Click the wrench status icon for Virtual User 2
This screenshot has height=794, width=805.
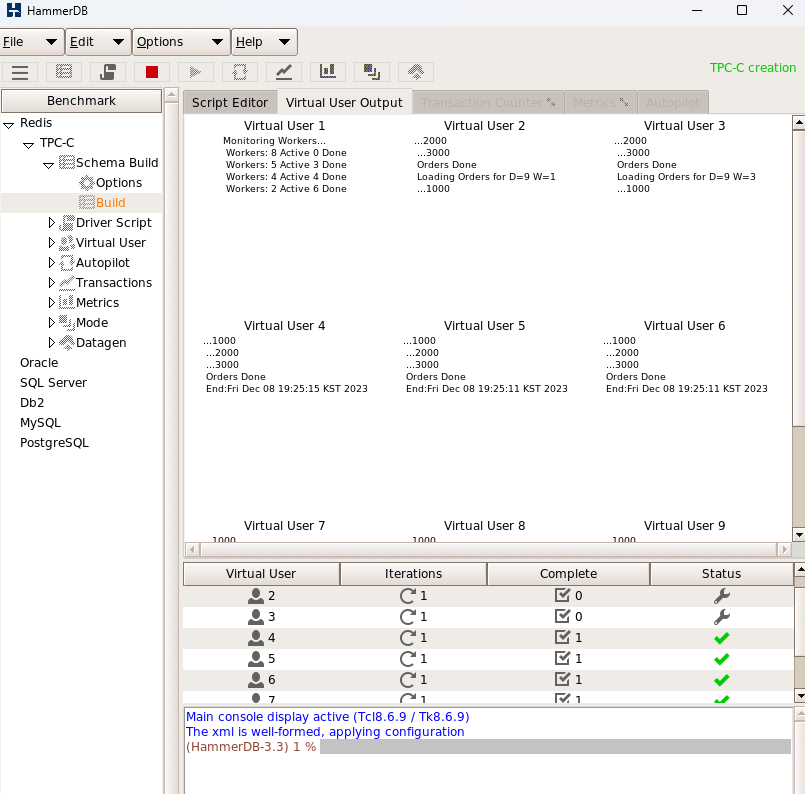[721, 595]
